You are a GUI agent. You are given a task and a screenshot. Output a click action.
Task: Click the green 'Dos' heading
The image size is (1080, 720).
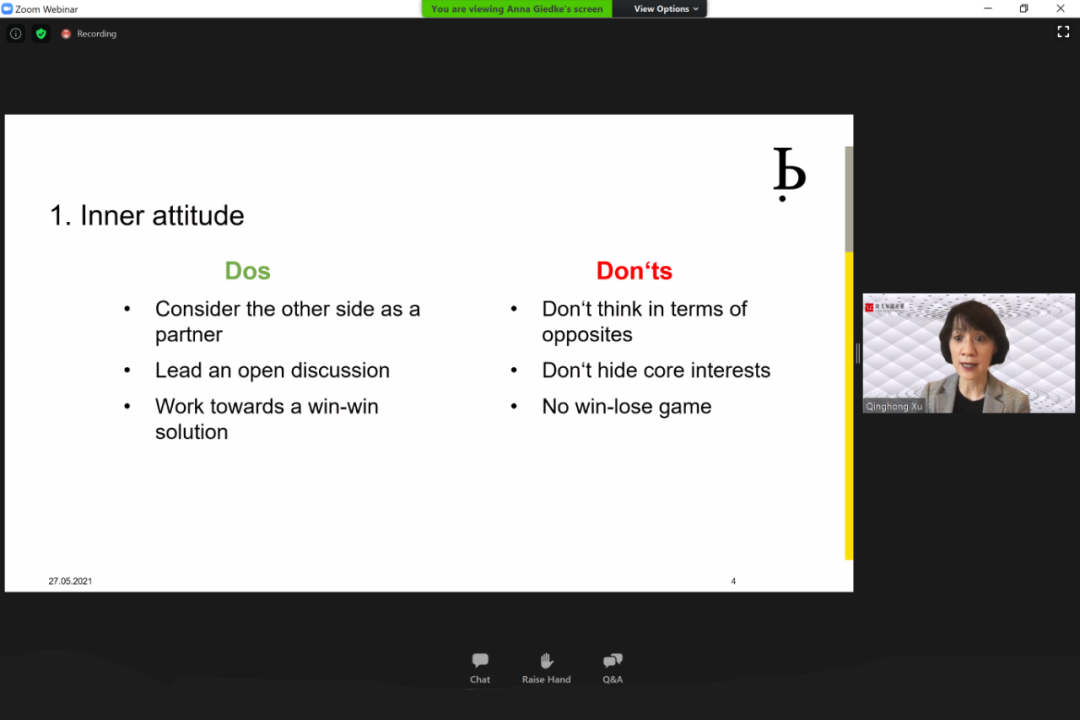[247, 271]
